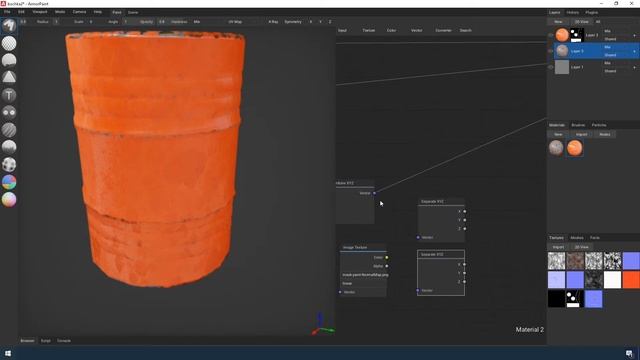Select the multicolor sphere tool icon

(x=9, y=182)
